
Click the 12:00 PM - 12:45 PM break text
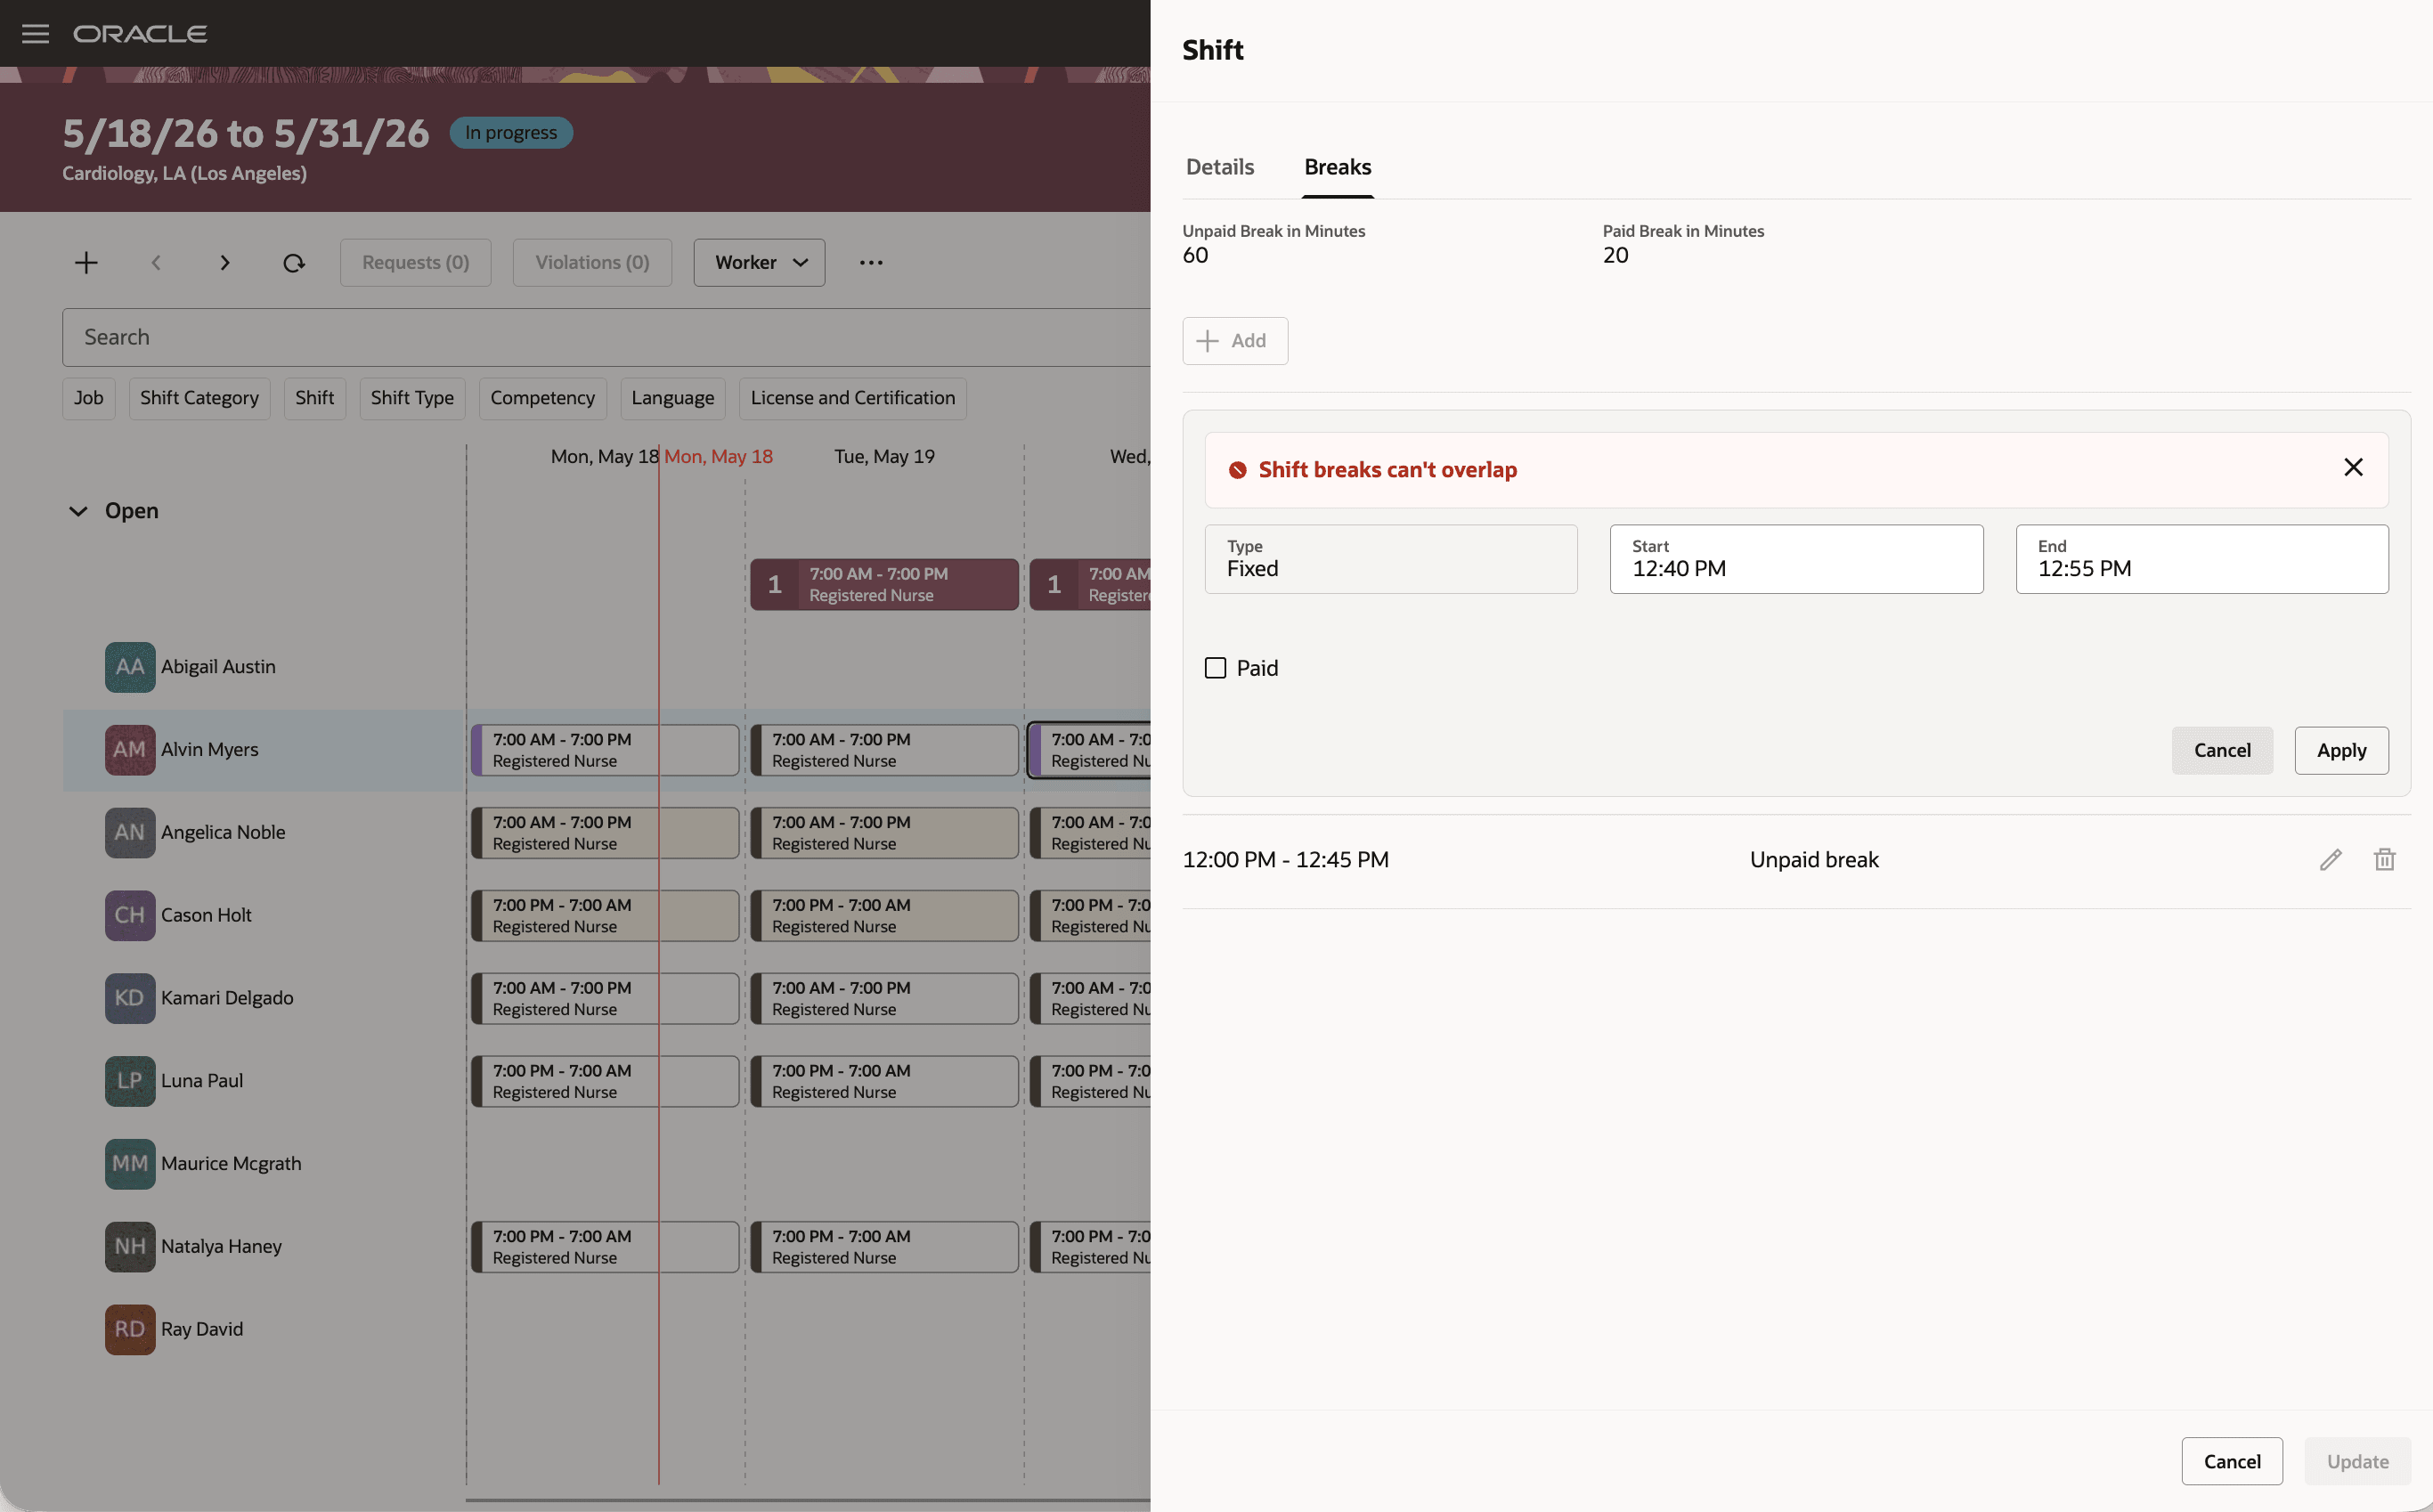[1285, 860]
